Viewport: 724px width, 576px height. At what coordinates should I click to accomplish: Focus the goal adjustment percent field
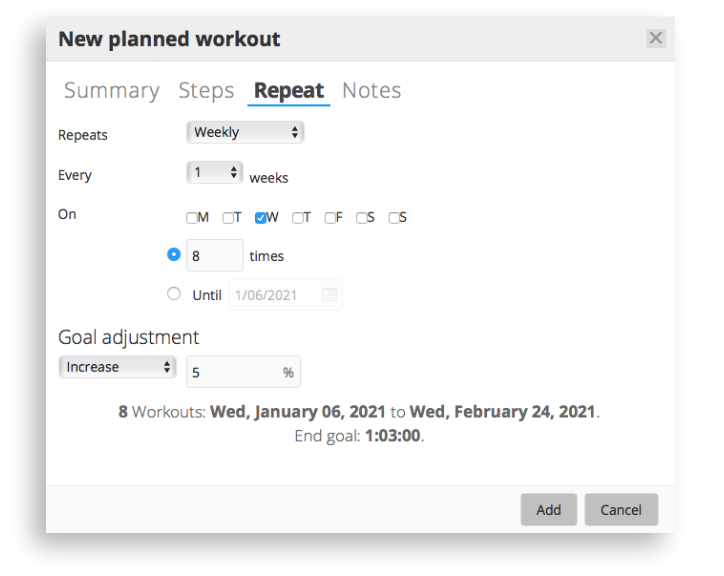click(x=243, y=372)
